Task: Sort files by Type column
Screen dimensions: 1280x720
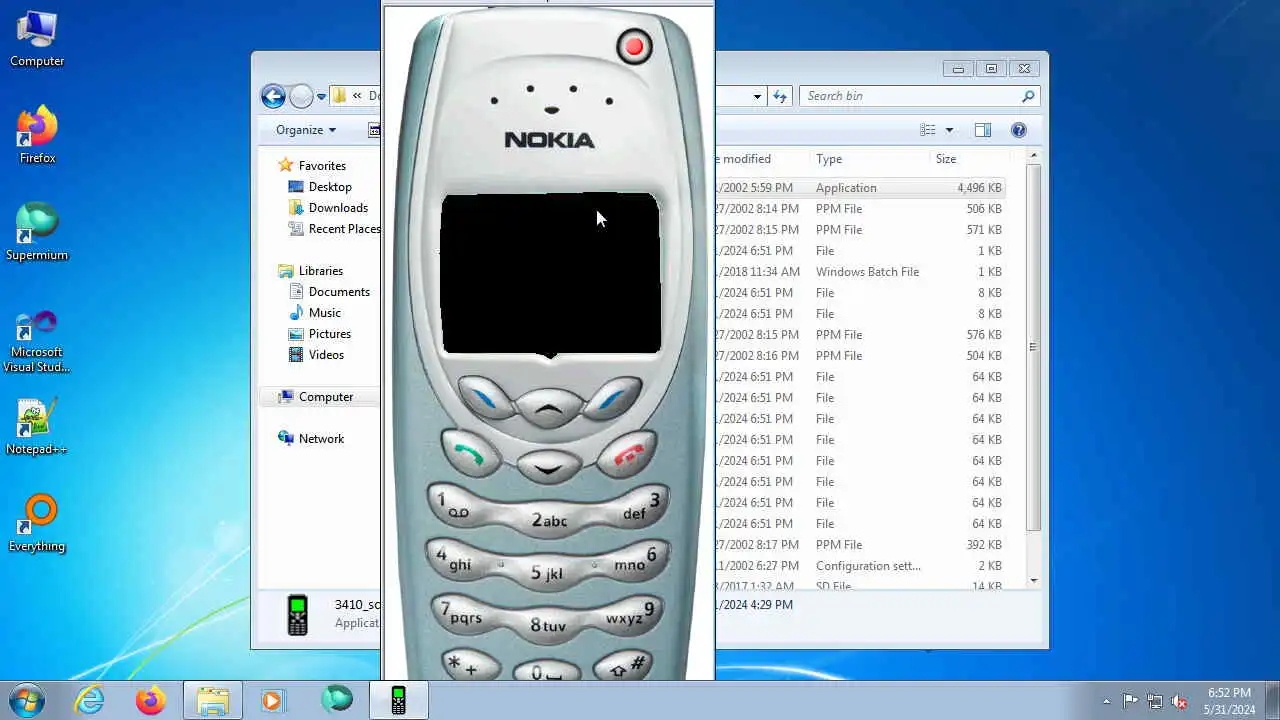Action: [829, 159]
